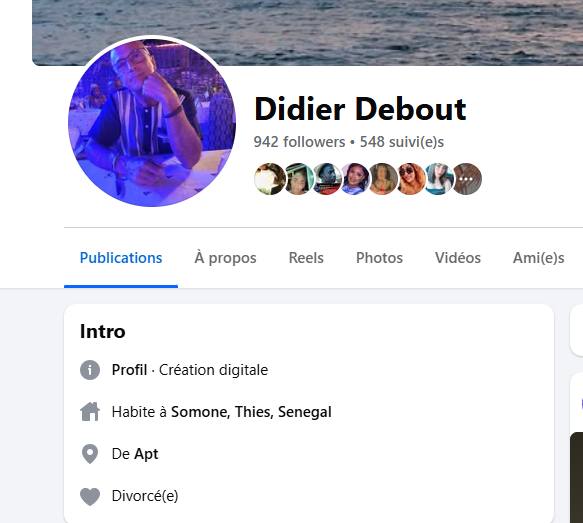Viewport: 583px width, 523px height.
Task: Open the Apt hometown link
Action: [146, 454]
